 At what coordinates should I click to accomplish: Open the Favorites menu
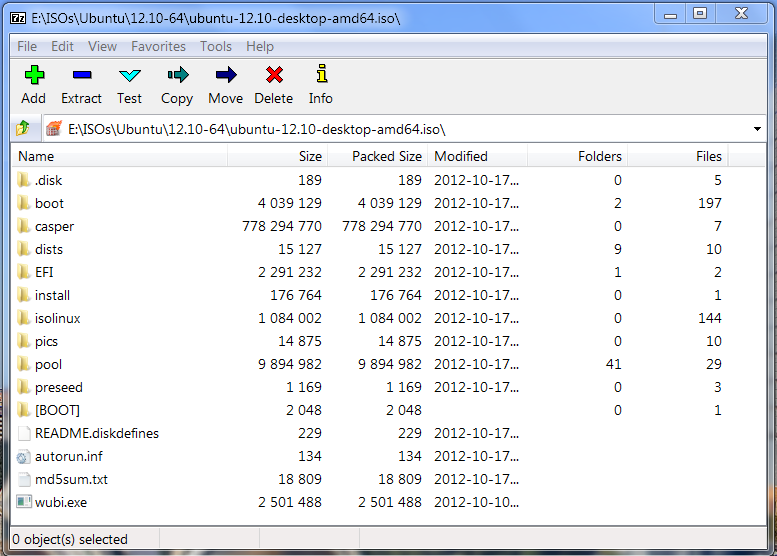tap(158, 46)
